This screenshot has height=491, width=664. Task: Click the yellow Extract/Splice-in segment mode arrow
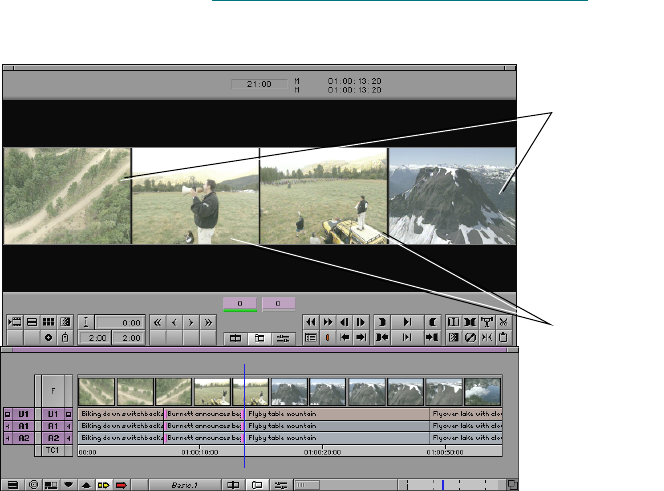coord(104,485)
